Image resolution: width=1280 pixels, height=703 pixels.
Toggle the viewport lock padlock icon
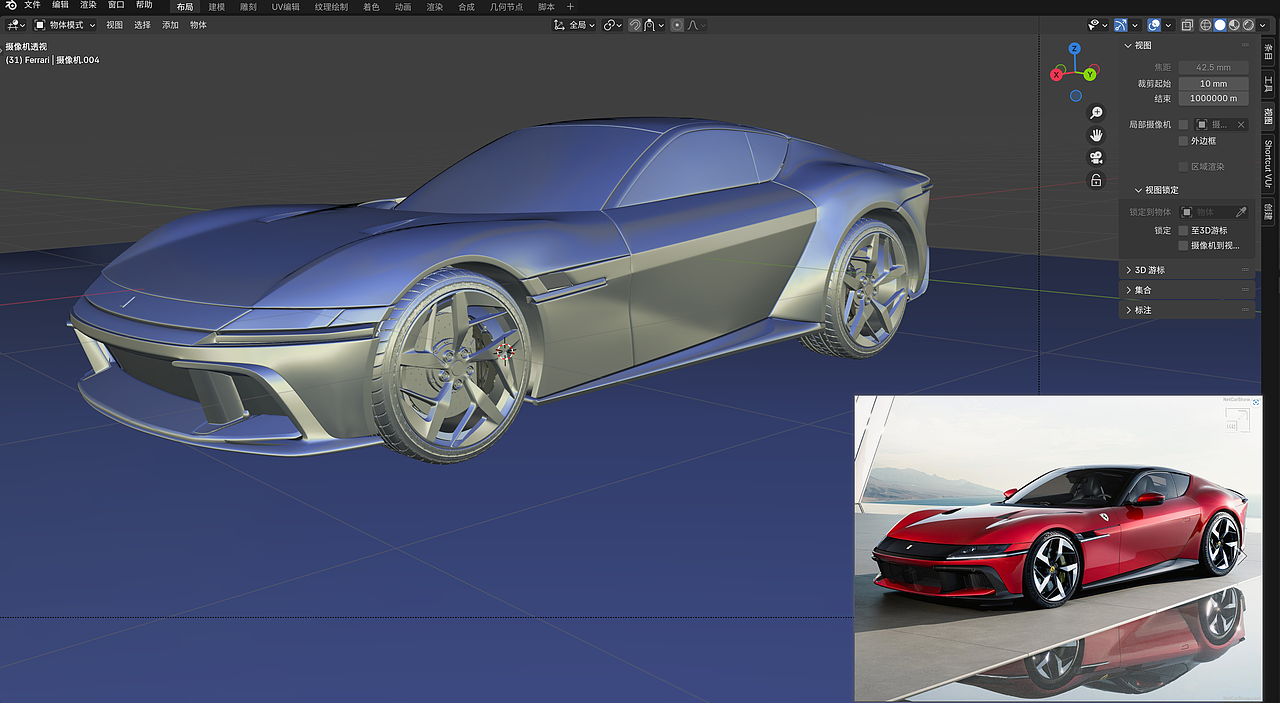[1096, 180]
